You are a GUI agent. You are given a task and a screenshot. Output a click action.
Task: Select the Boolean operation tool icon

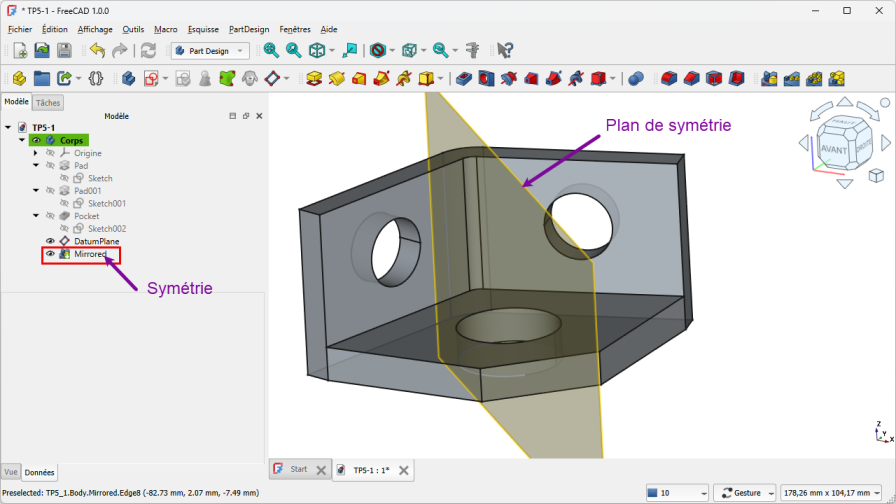(x=635, y=78)
